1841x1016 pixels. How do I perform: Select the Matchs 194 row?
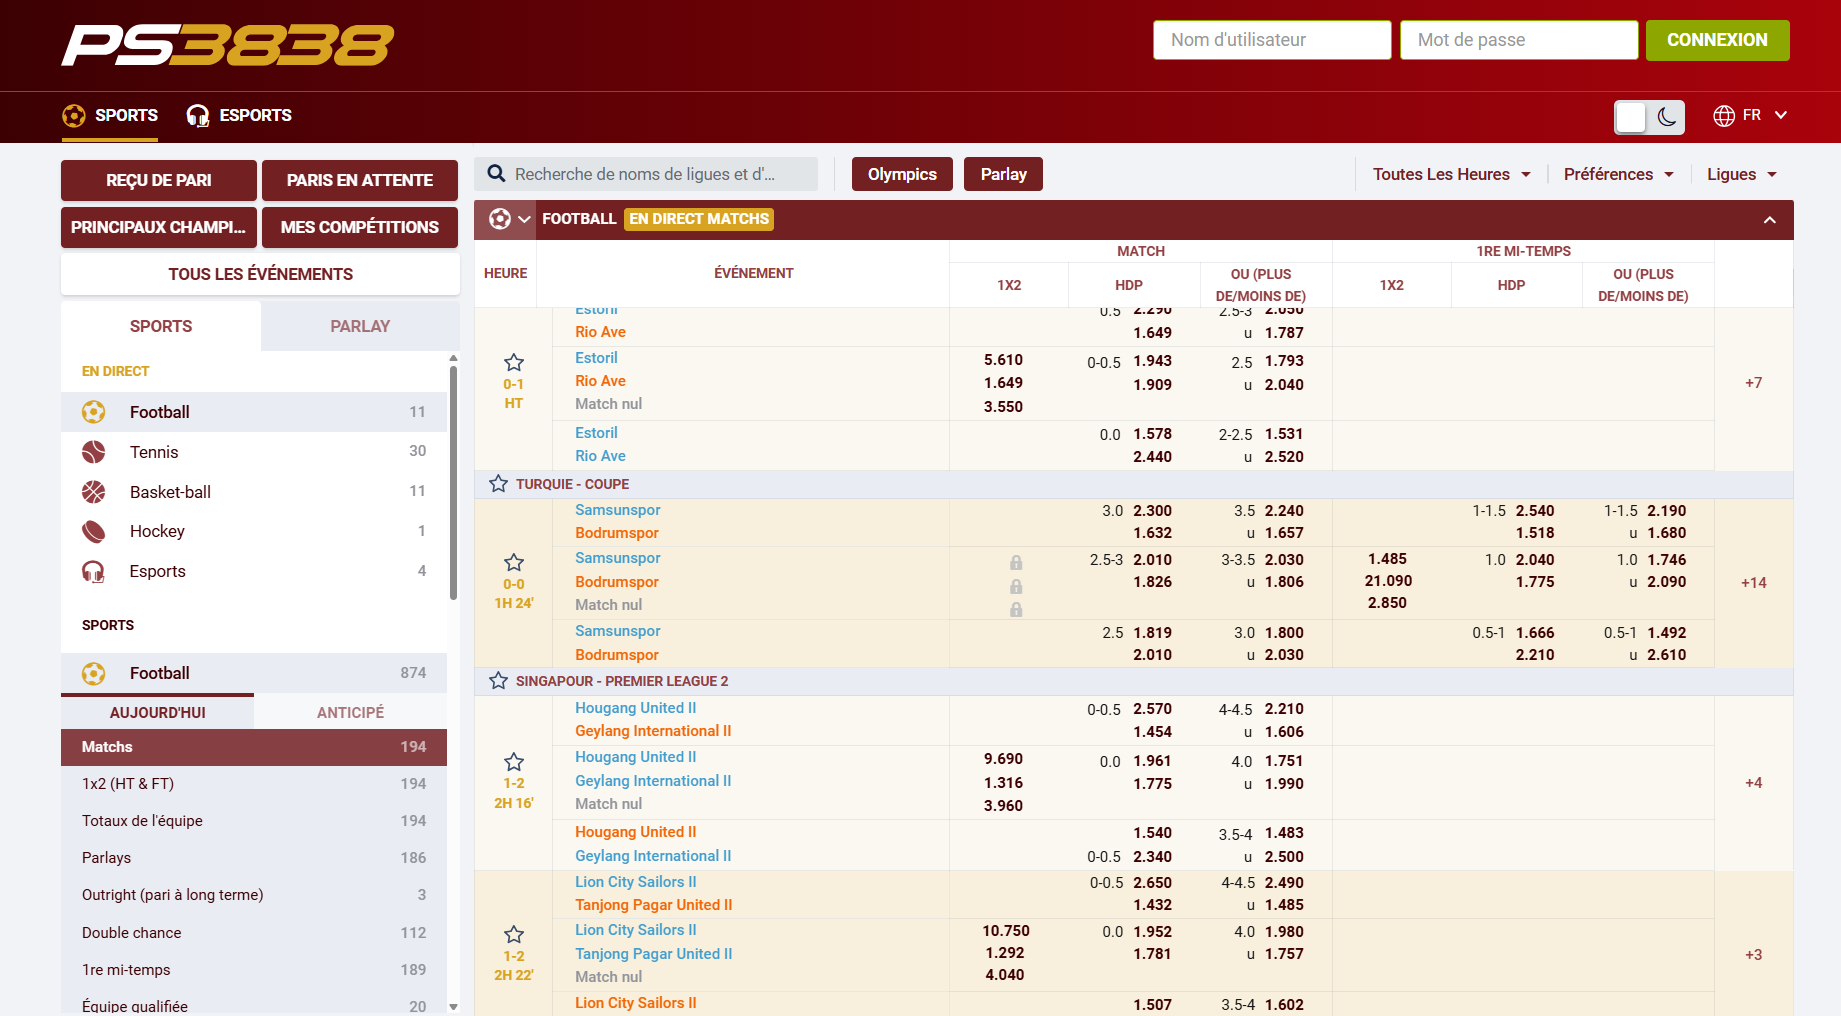pyautogui.click(x=254, y=747)
